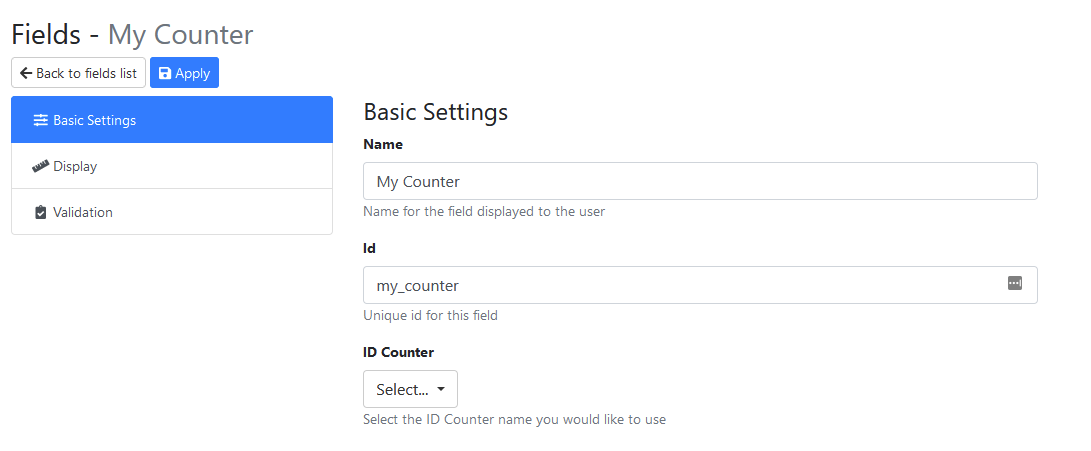Click the ruler icon next to Display
The width and height of the screenshot is (1091, 451).
(40, 166)
